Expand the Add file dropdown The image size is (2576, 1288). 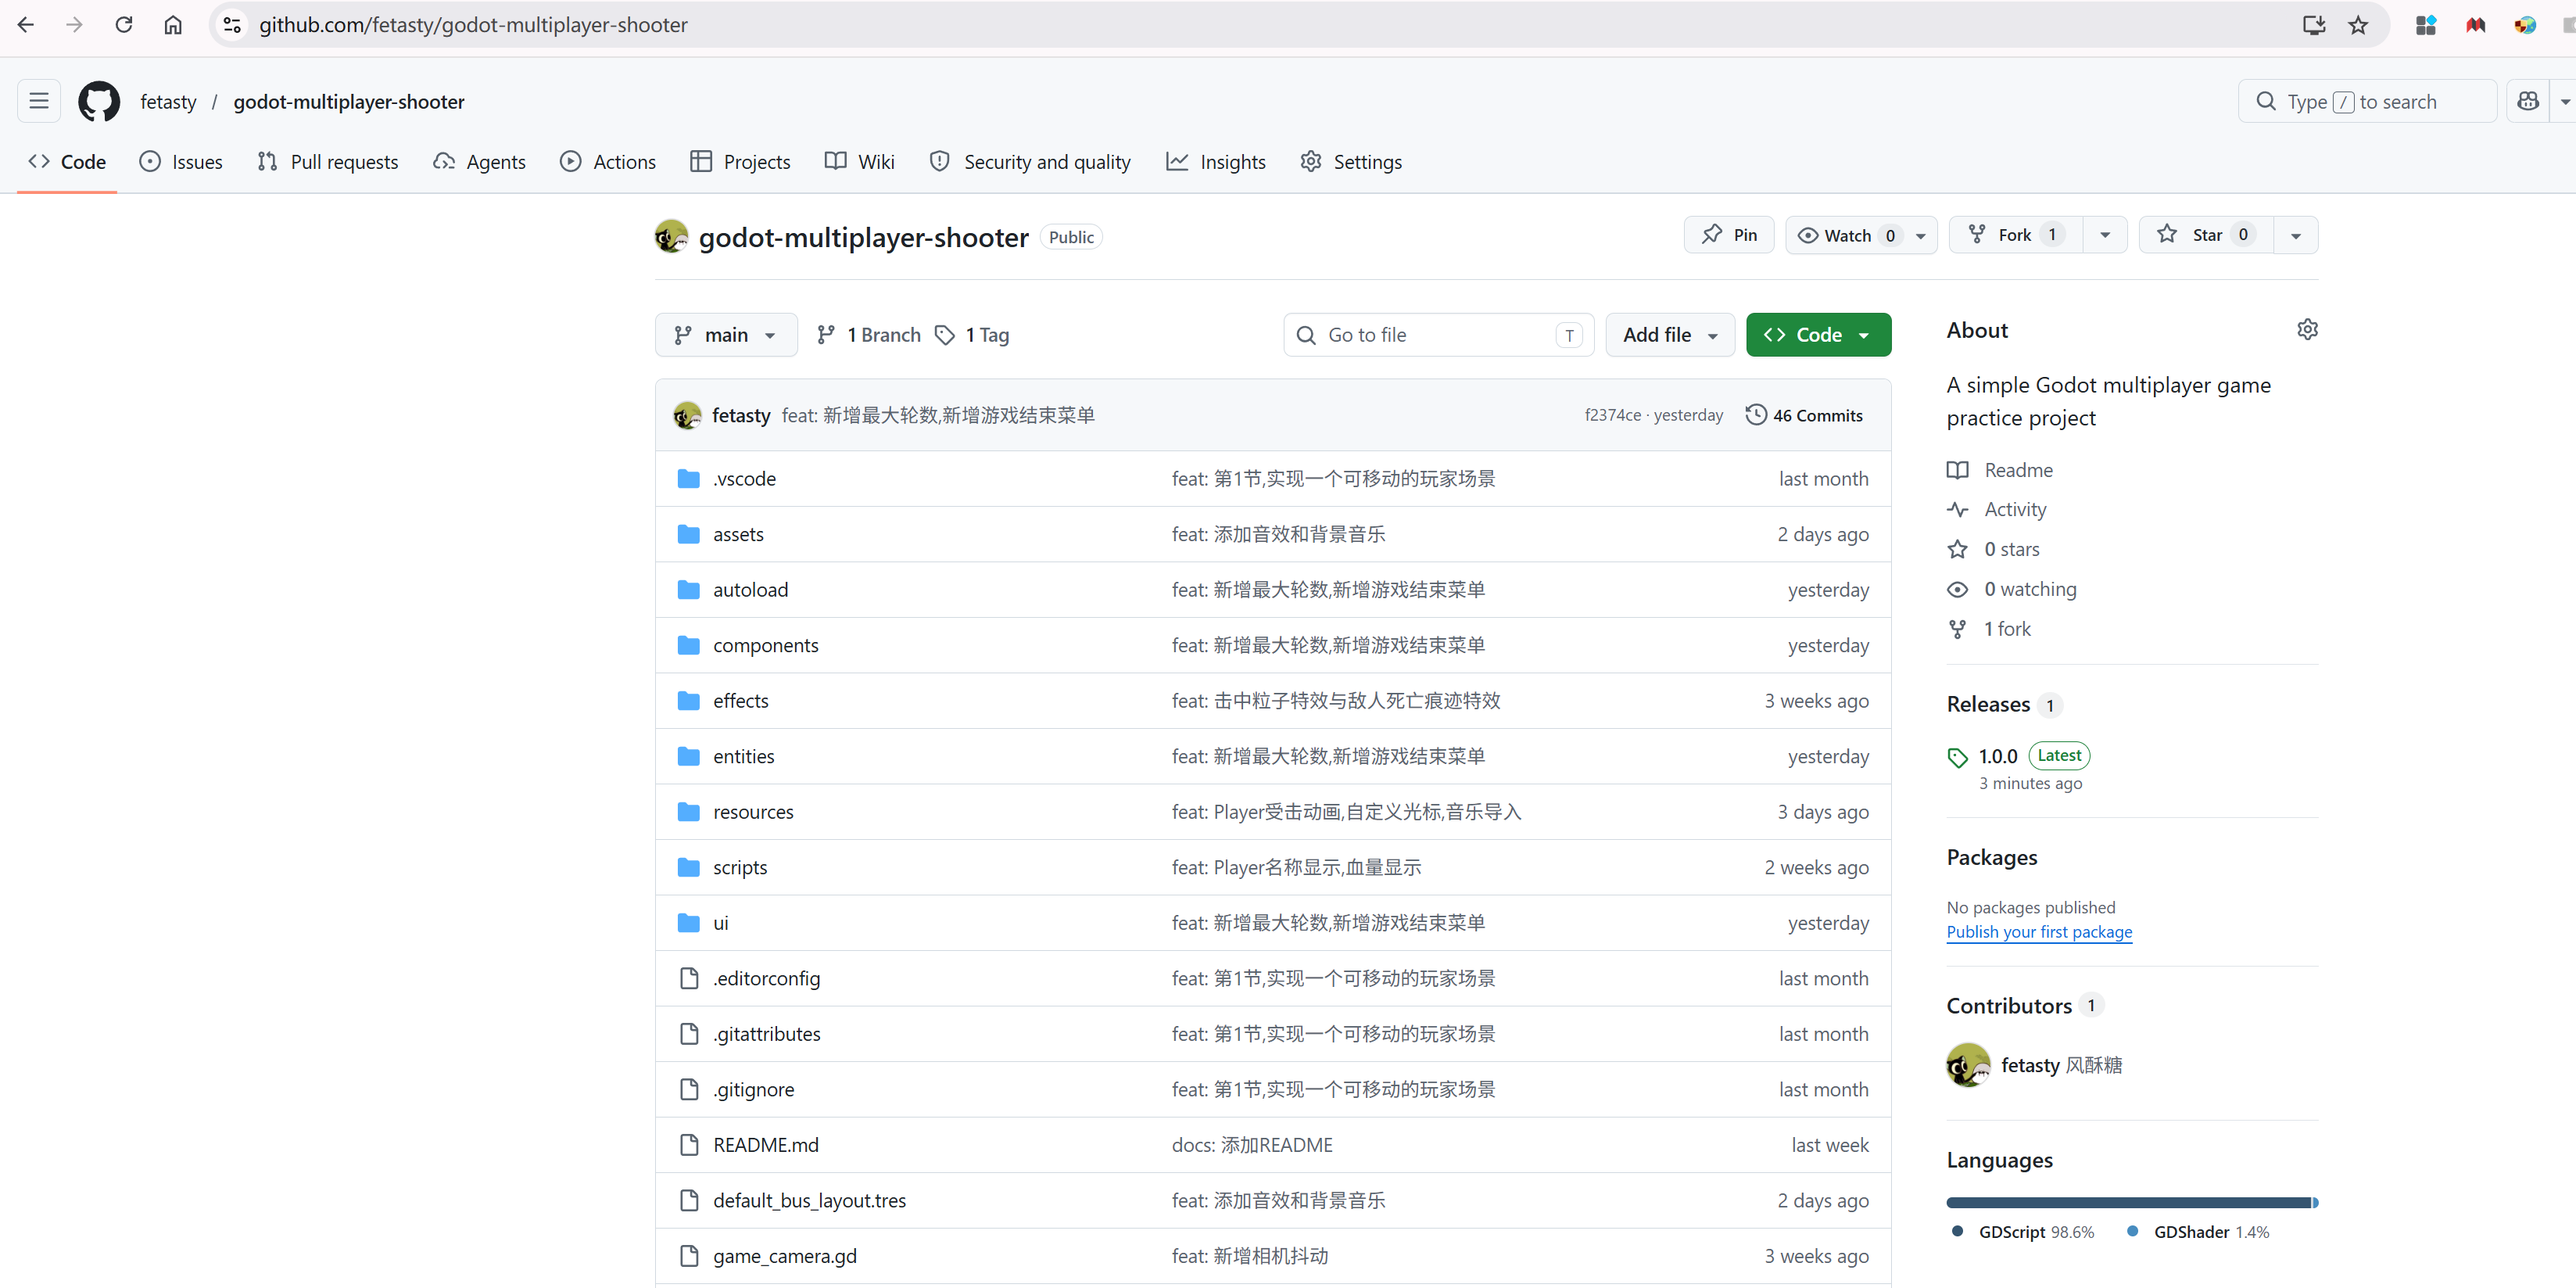point(1670,335)
